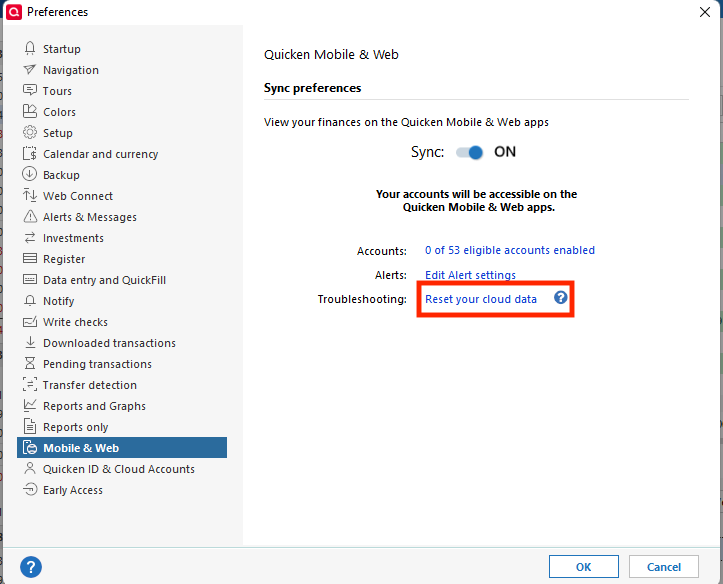Click the Early Access icon
Image resolution: width=723 pixels, height=584 pixels.
pos(30,489)
